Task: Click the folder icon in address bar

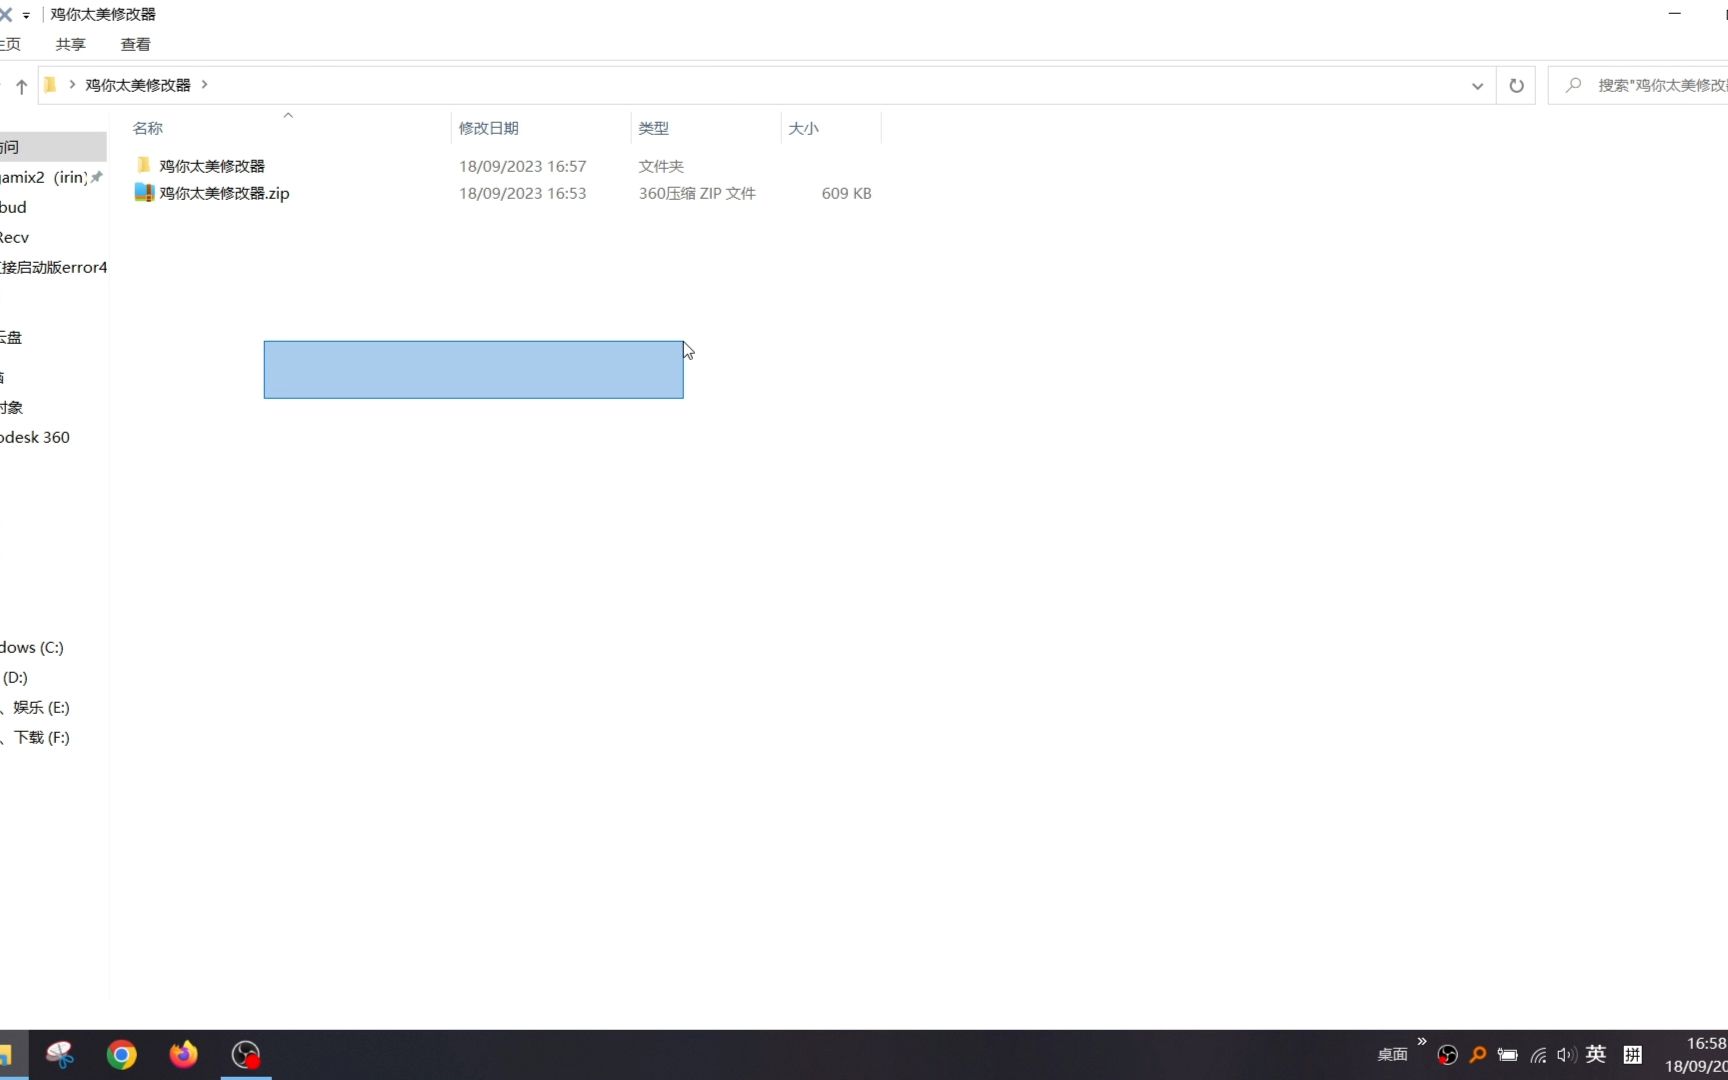Action: [x=50, y=85]
